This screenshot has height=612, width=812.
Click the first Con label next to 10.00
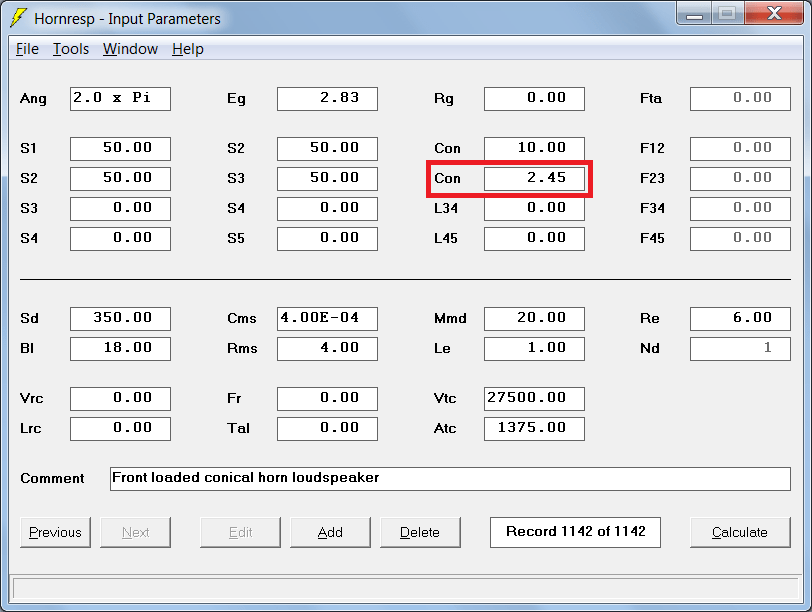pos(447,149)
